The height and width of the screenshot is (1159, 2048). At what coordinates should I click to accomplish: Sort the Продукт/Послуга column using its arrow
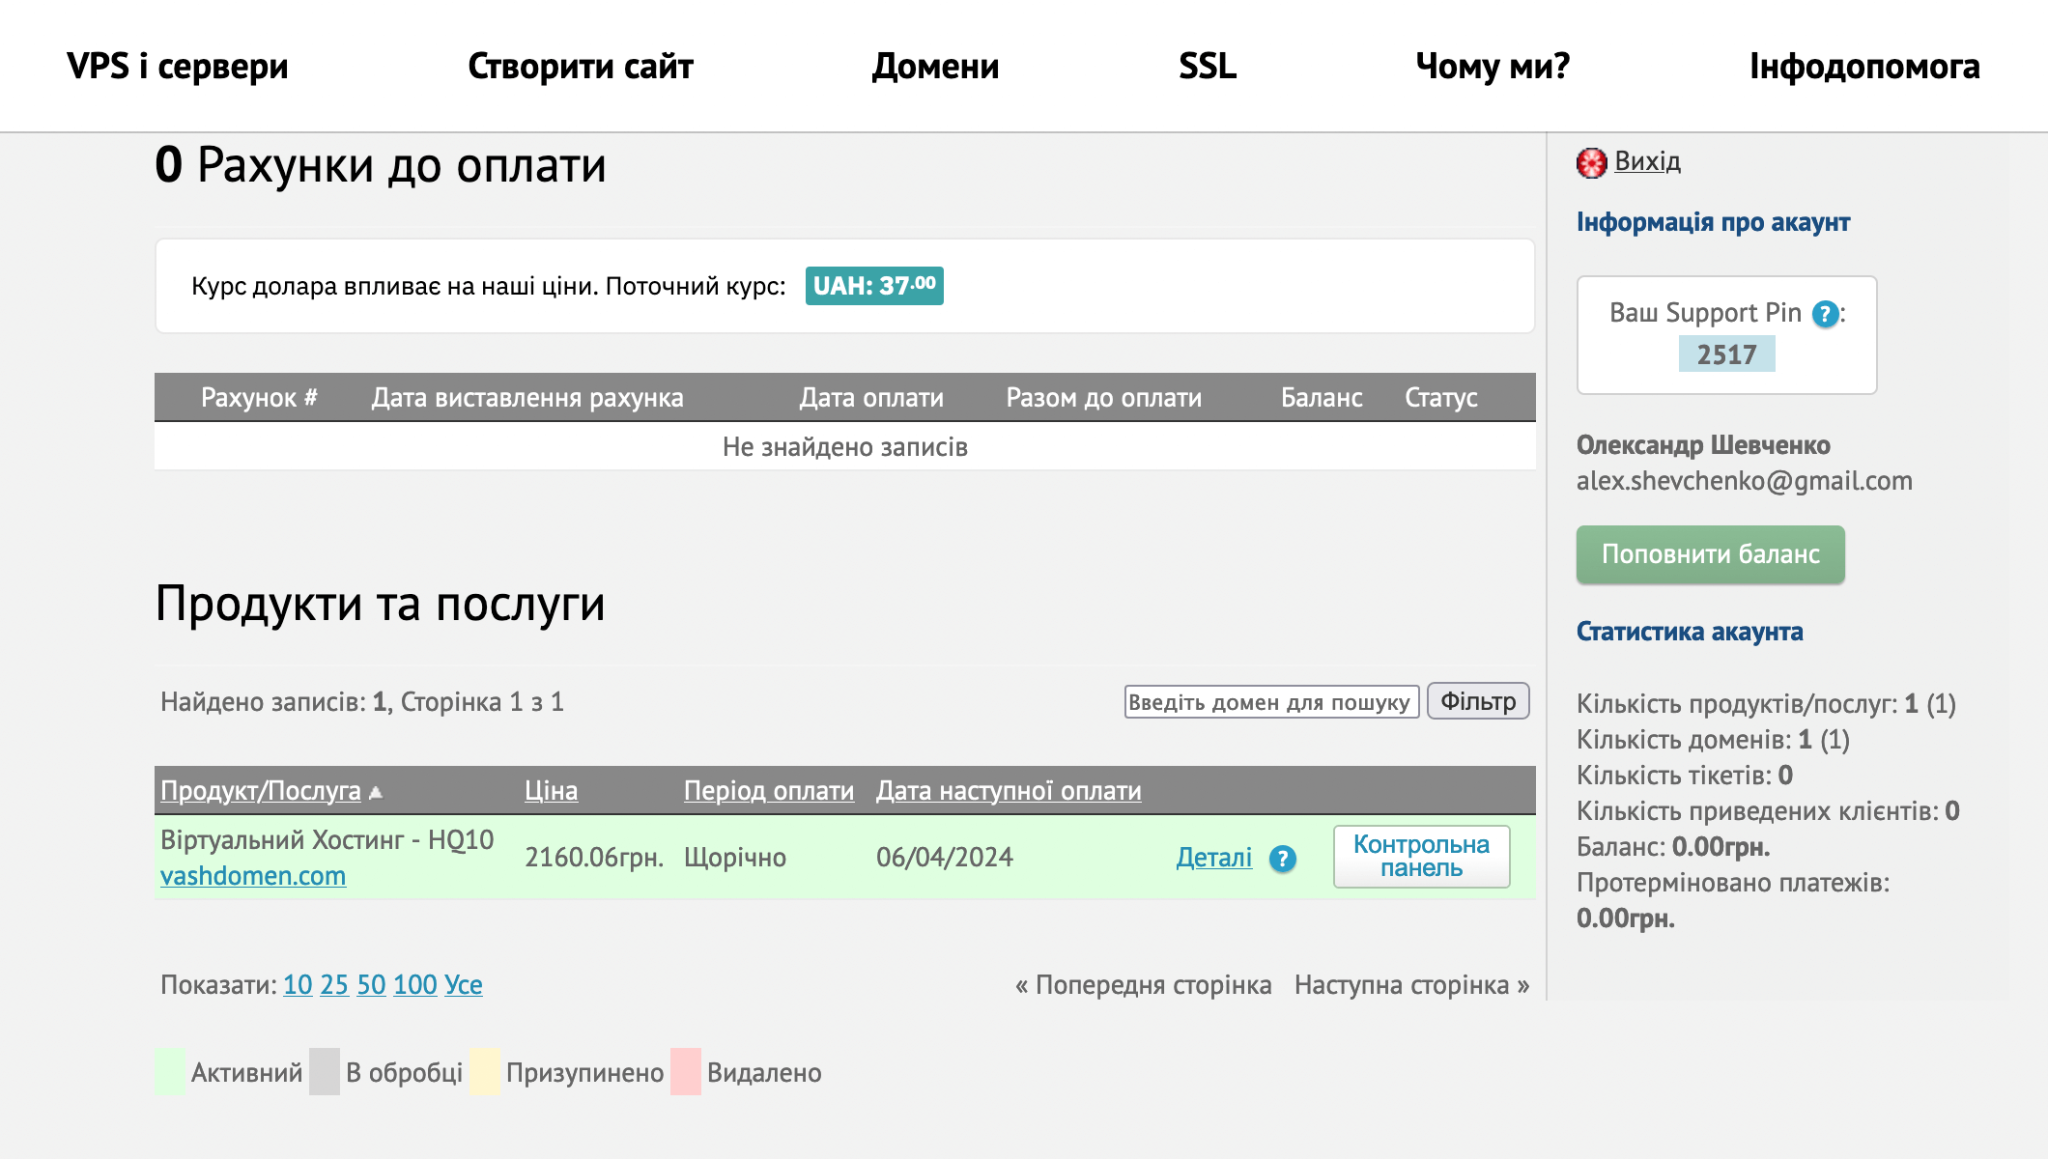pyautogui.click(x=375, y=790)
